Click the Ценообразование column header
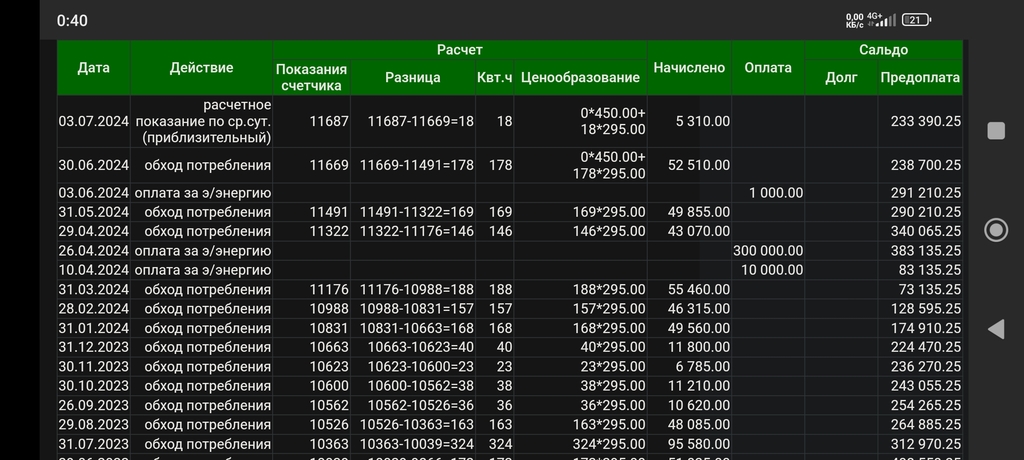 coord(579,78)
